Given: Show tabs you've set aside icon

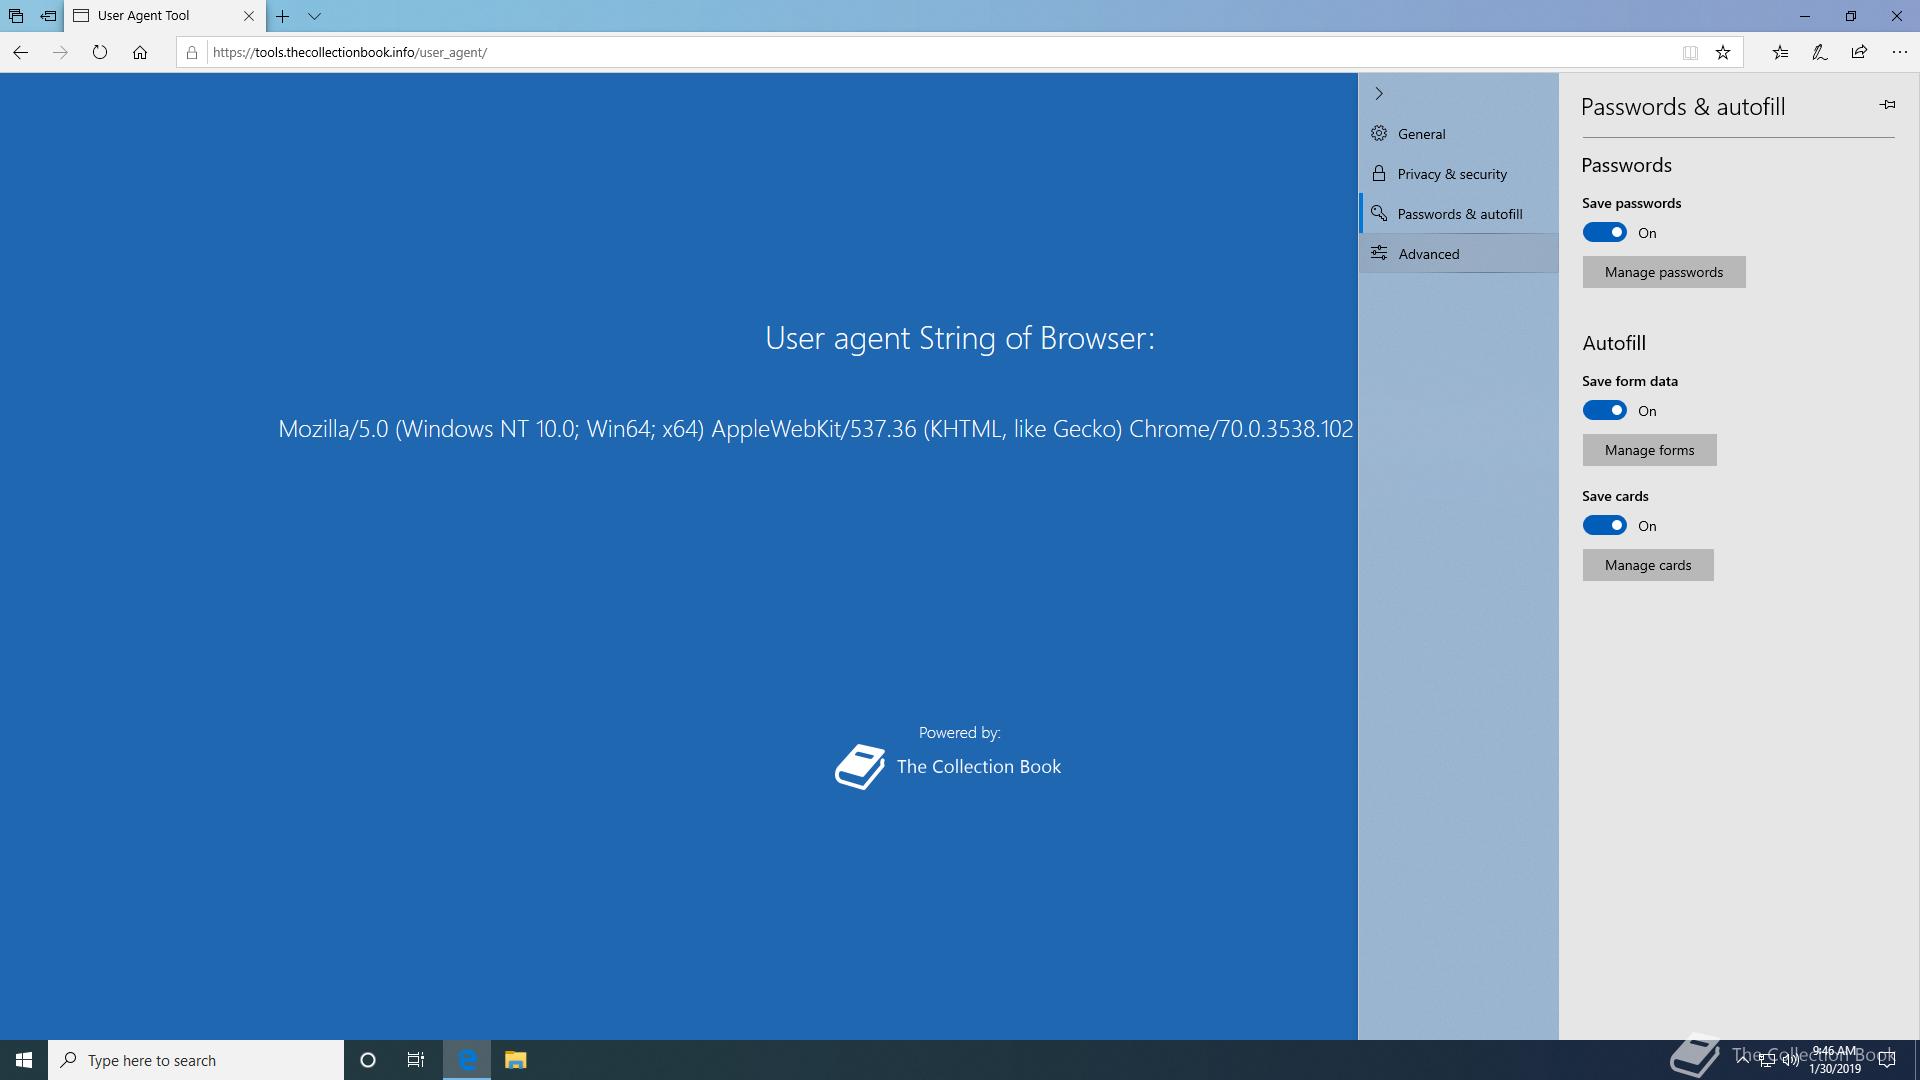Looking at the screenshot, I should click(16, 16).
